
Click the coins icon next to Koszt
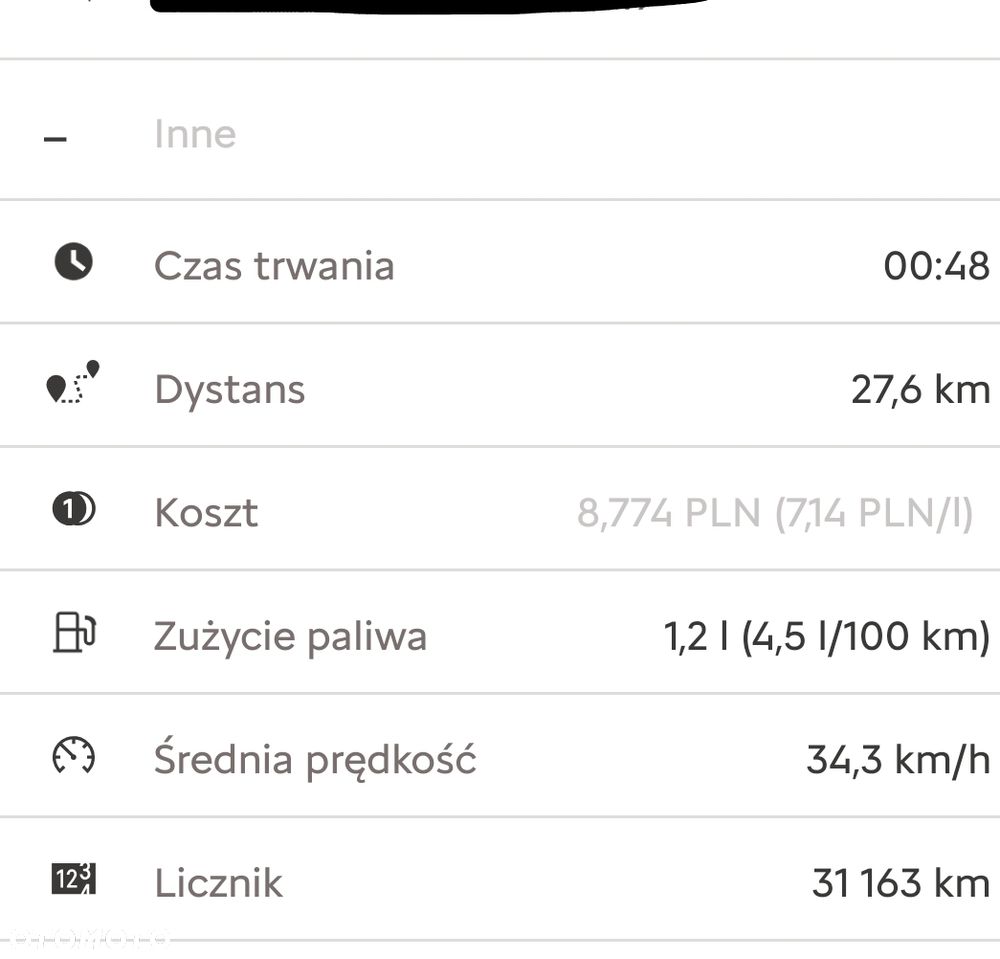tap(73, 510)
